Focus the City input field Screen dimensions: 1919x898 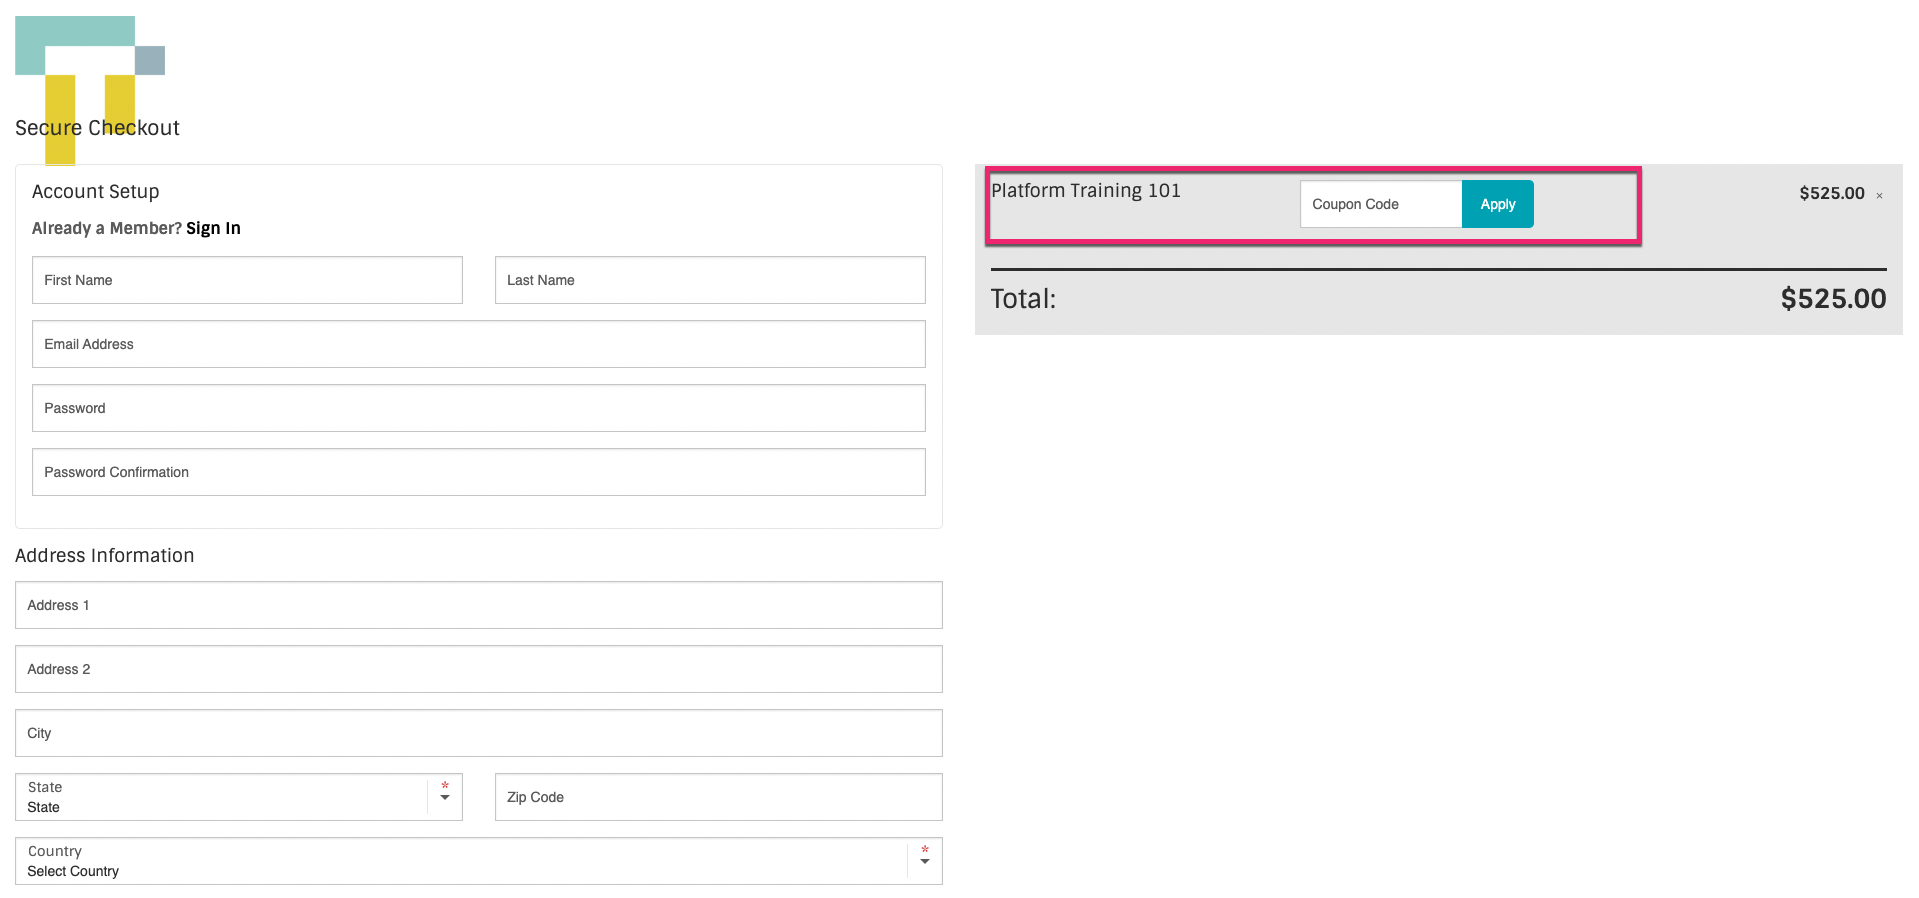478,733
